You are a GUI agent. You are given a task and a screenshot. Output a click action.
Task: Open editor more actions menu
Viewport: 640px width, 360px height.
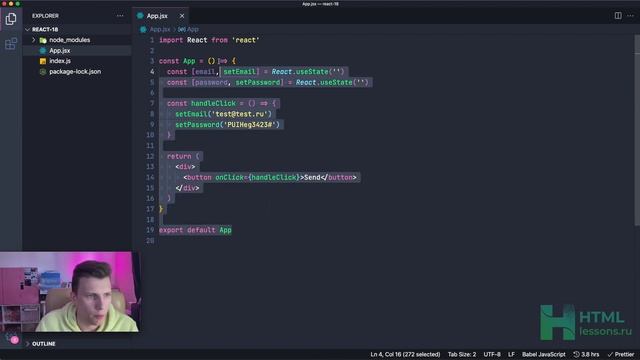[x=630, y=16]
